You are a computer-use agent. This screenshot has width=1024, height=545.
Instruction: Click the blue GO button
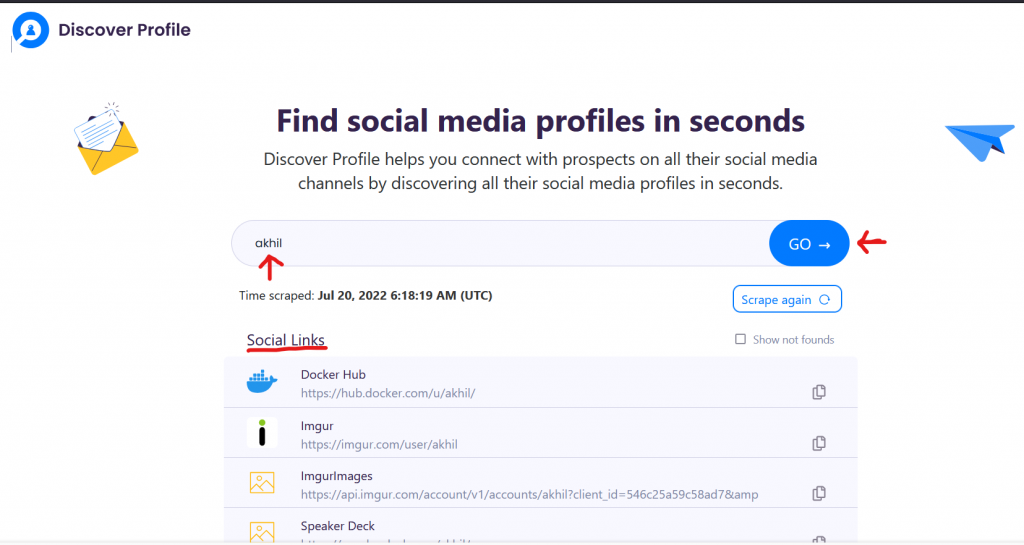[809, 243]
